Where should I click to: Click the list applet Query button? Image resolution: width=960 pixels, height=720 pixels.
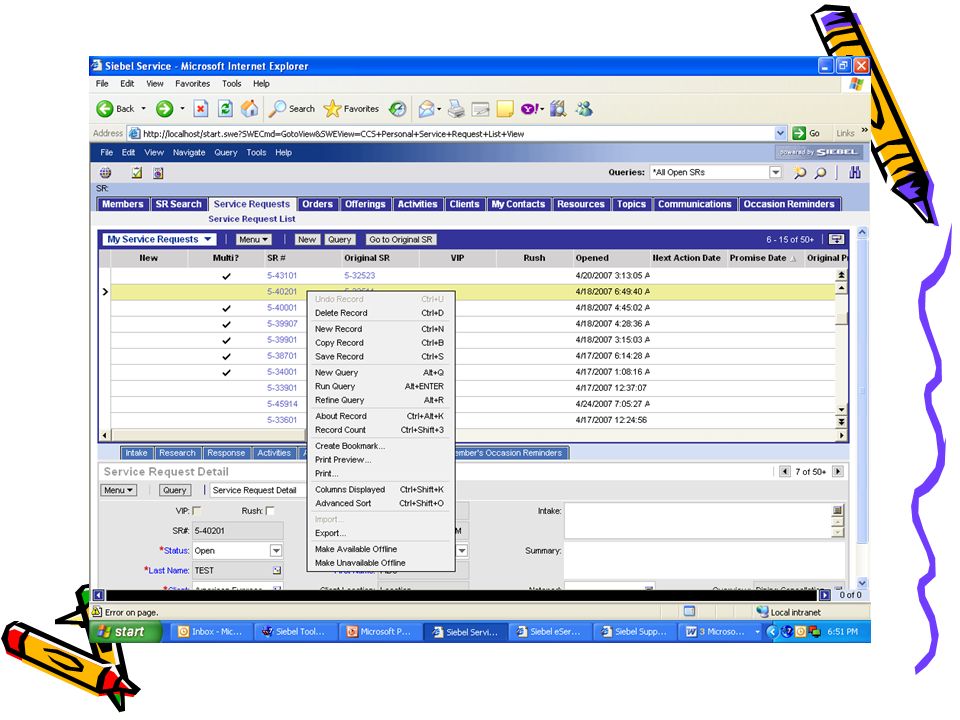[339, 239]
